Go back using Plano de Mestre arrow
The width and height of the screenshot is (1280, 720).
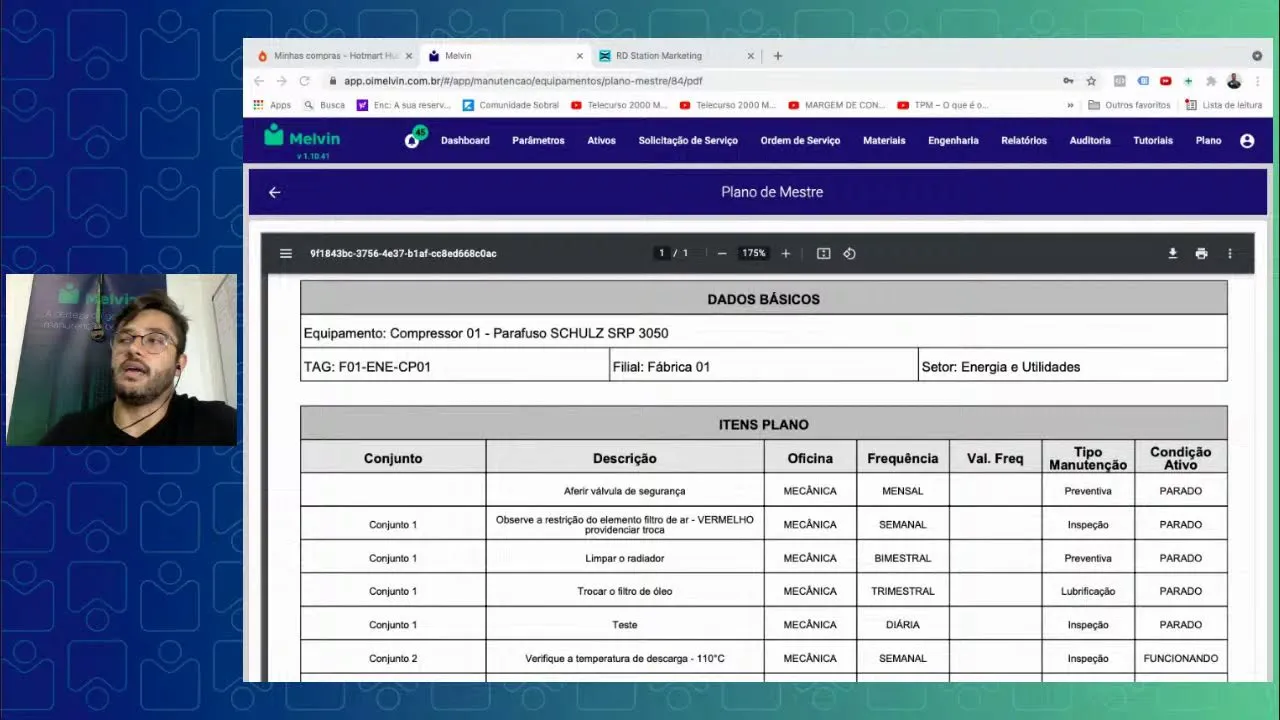(274, 192)
